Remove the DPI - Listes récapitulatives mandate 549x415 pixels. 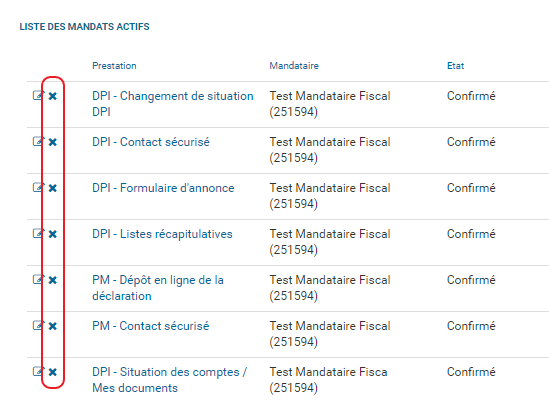[53, 234]
